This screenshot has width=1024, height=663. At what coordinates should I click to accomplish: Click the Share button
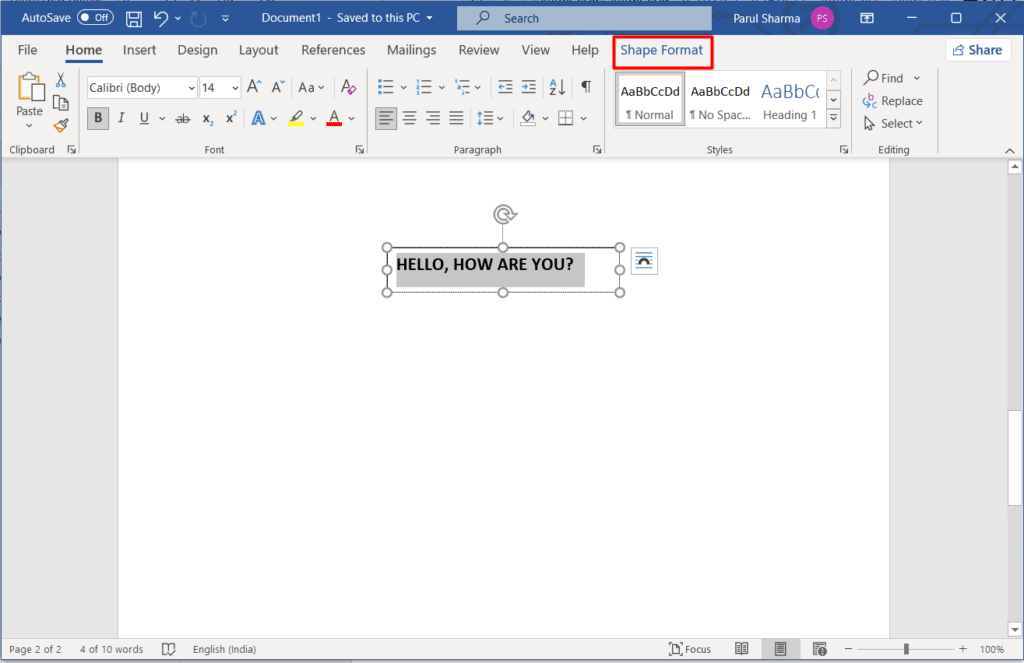click(x=978, y=50)
